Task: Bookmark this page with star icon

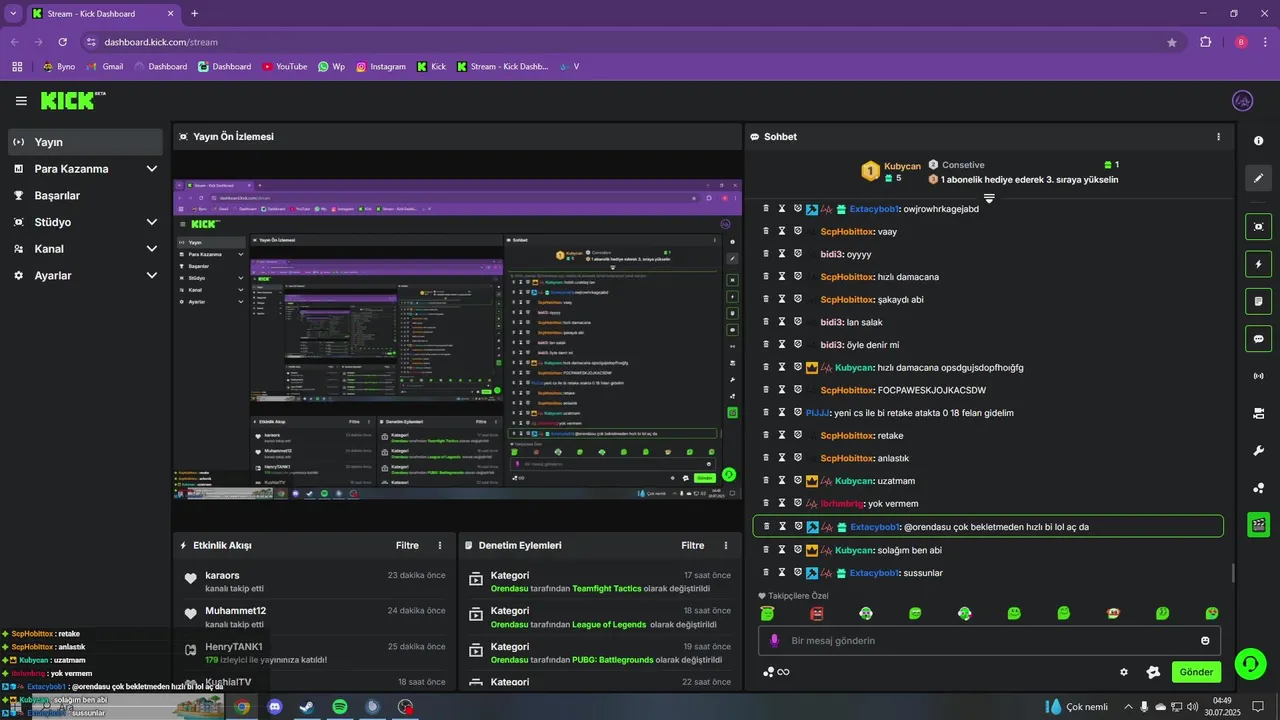Action: pos(1172,42)
